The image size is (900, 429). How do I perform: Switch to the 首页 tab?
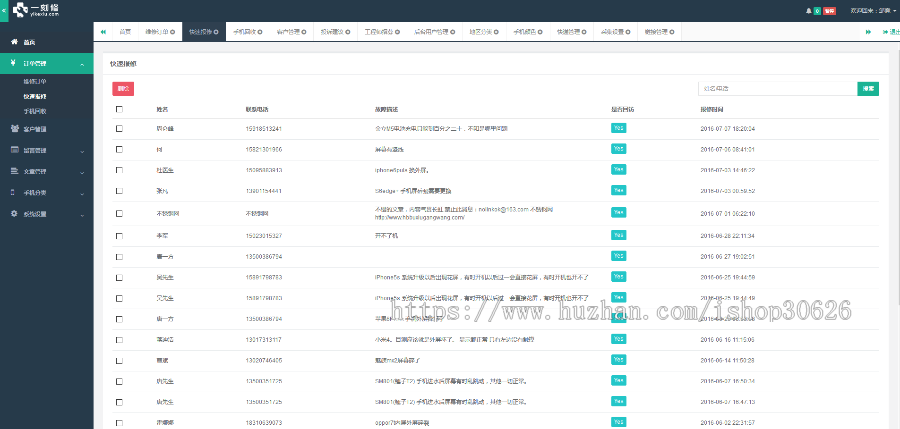(x=125, y=32)
